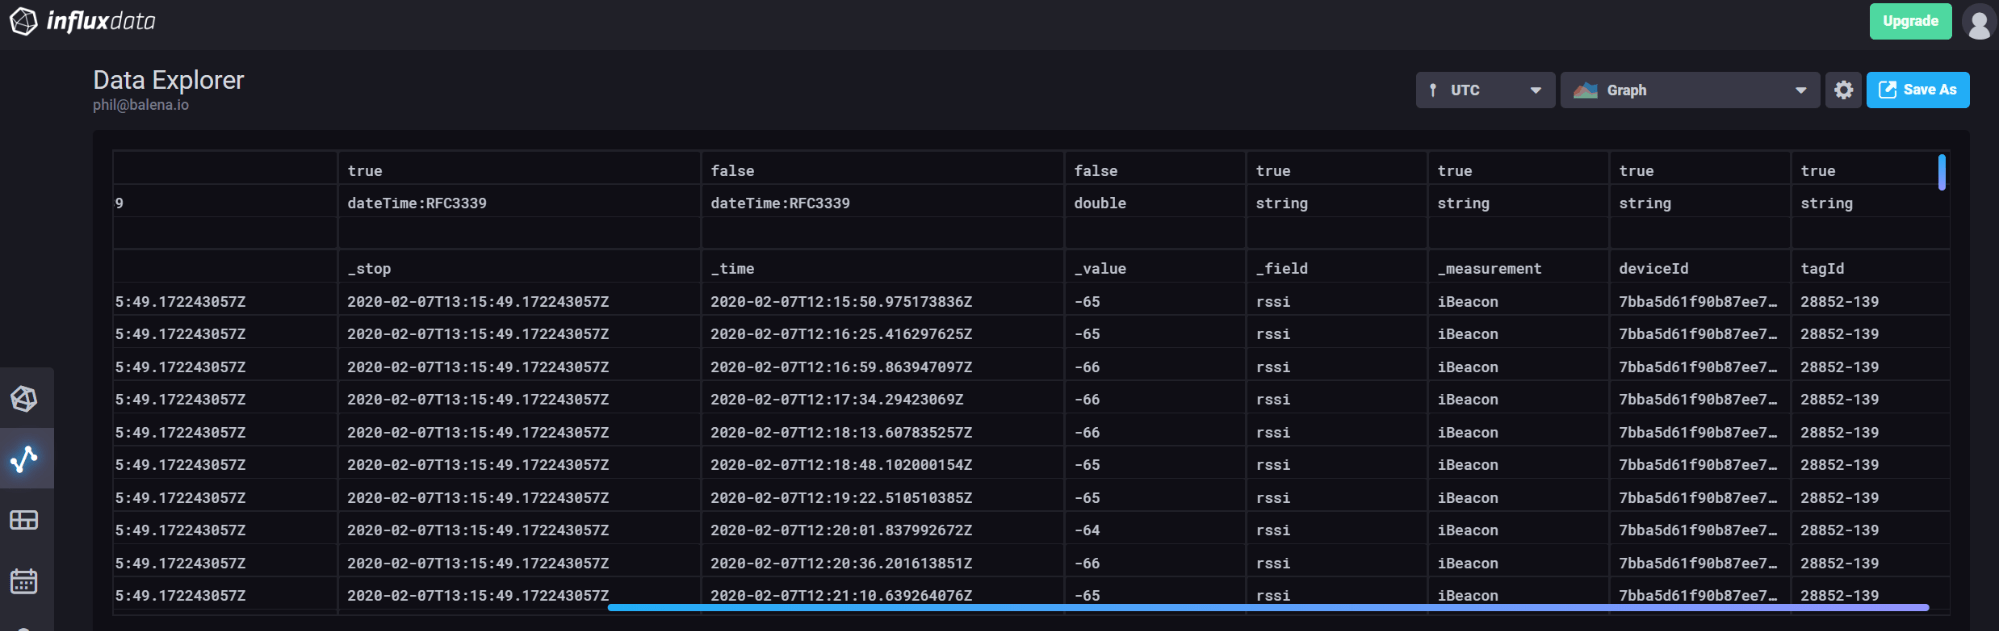Expand the UTC timezone dropdown

1484,90
